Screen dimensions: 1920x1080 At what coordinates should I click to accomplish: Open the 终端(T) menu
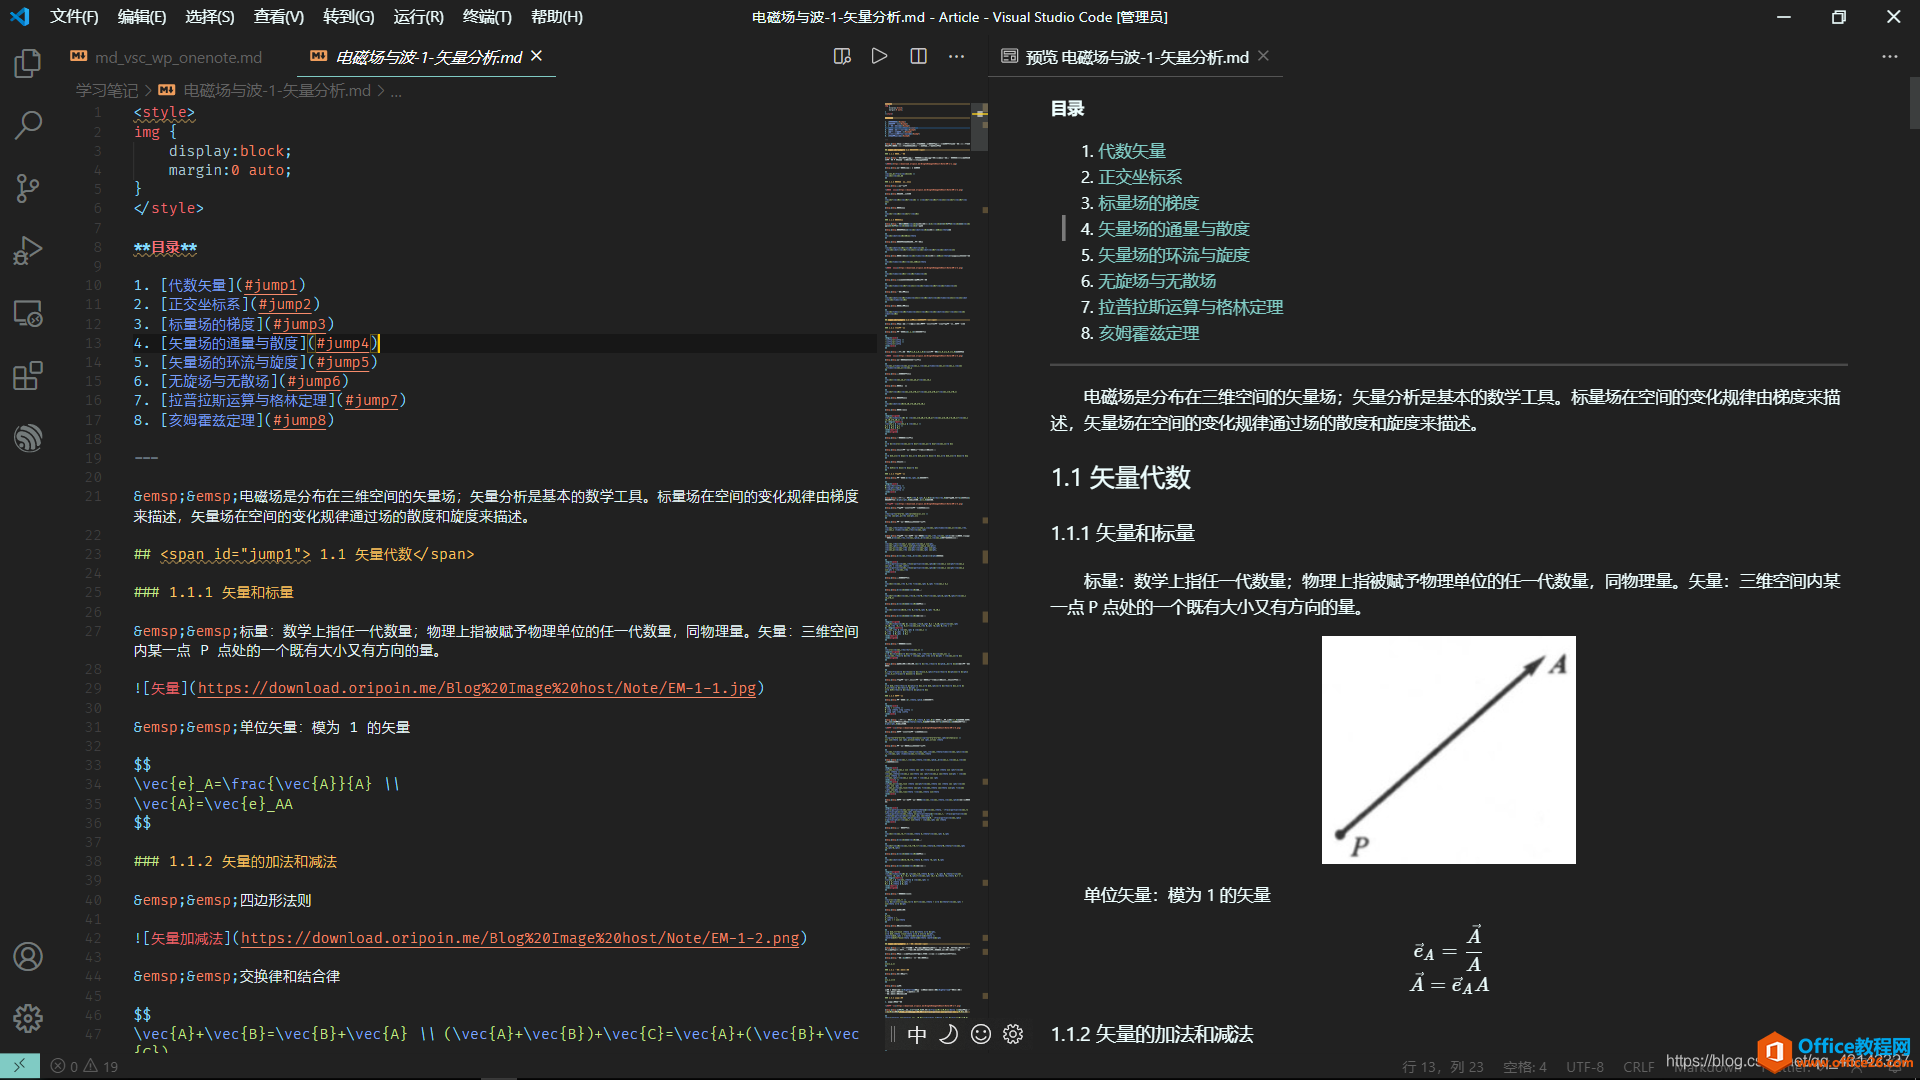point(487,17)
